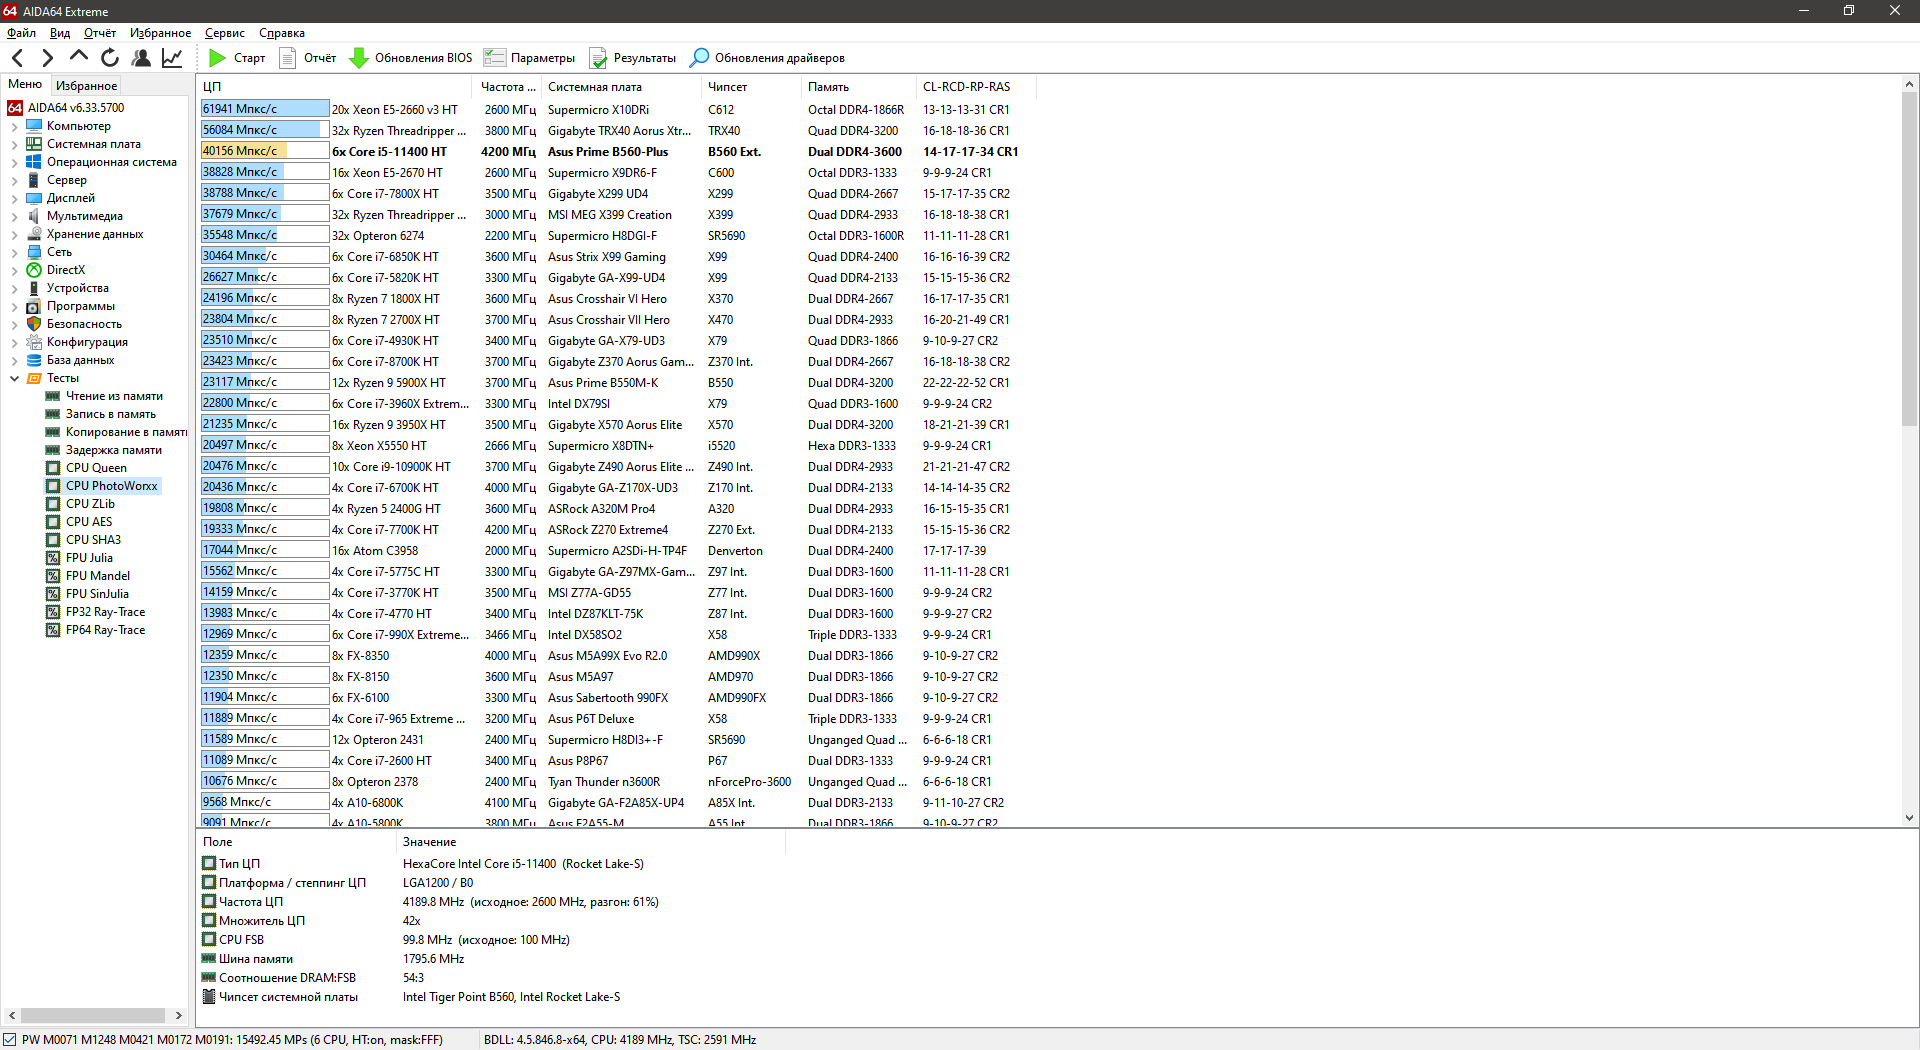Collapse the Тесты tree node
The height and width of the screenshot is (1050, 1920).
(14, 378)
